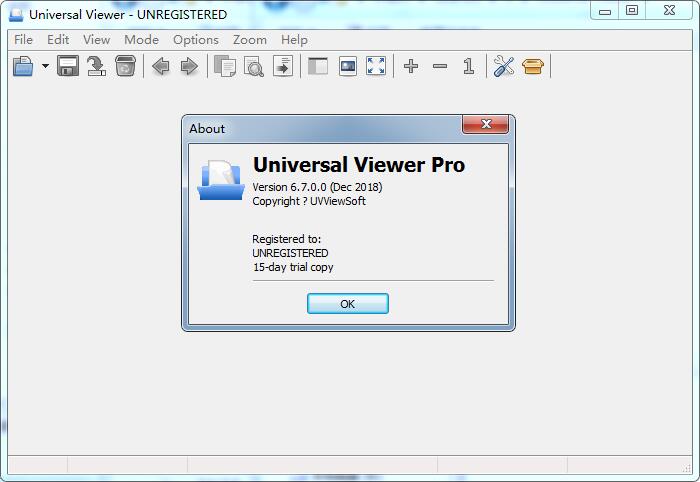700x482 pixels.
Task: Toggle the navigation panel icon
Action: pos(318,66)
